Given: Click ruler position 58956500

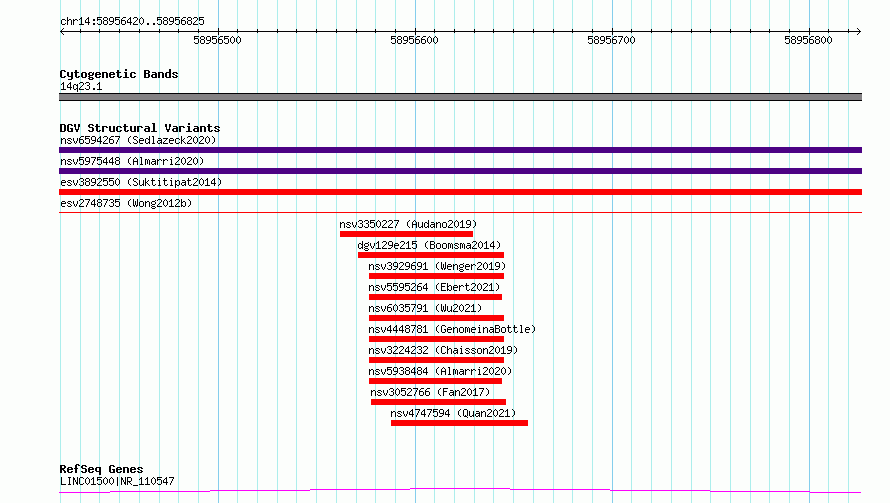Looking at the screenshot, I should point(217,40).
